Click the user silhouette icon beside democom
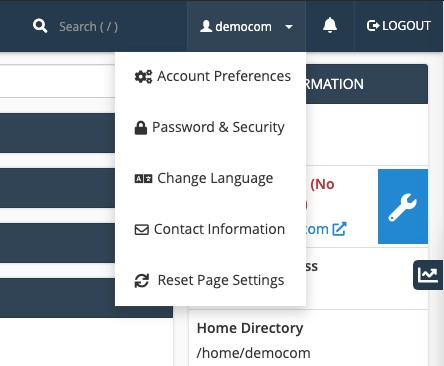 coord(206,26)
